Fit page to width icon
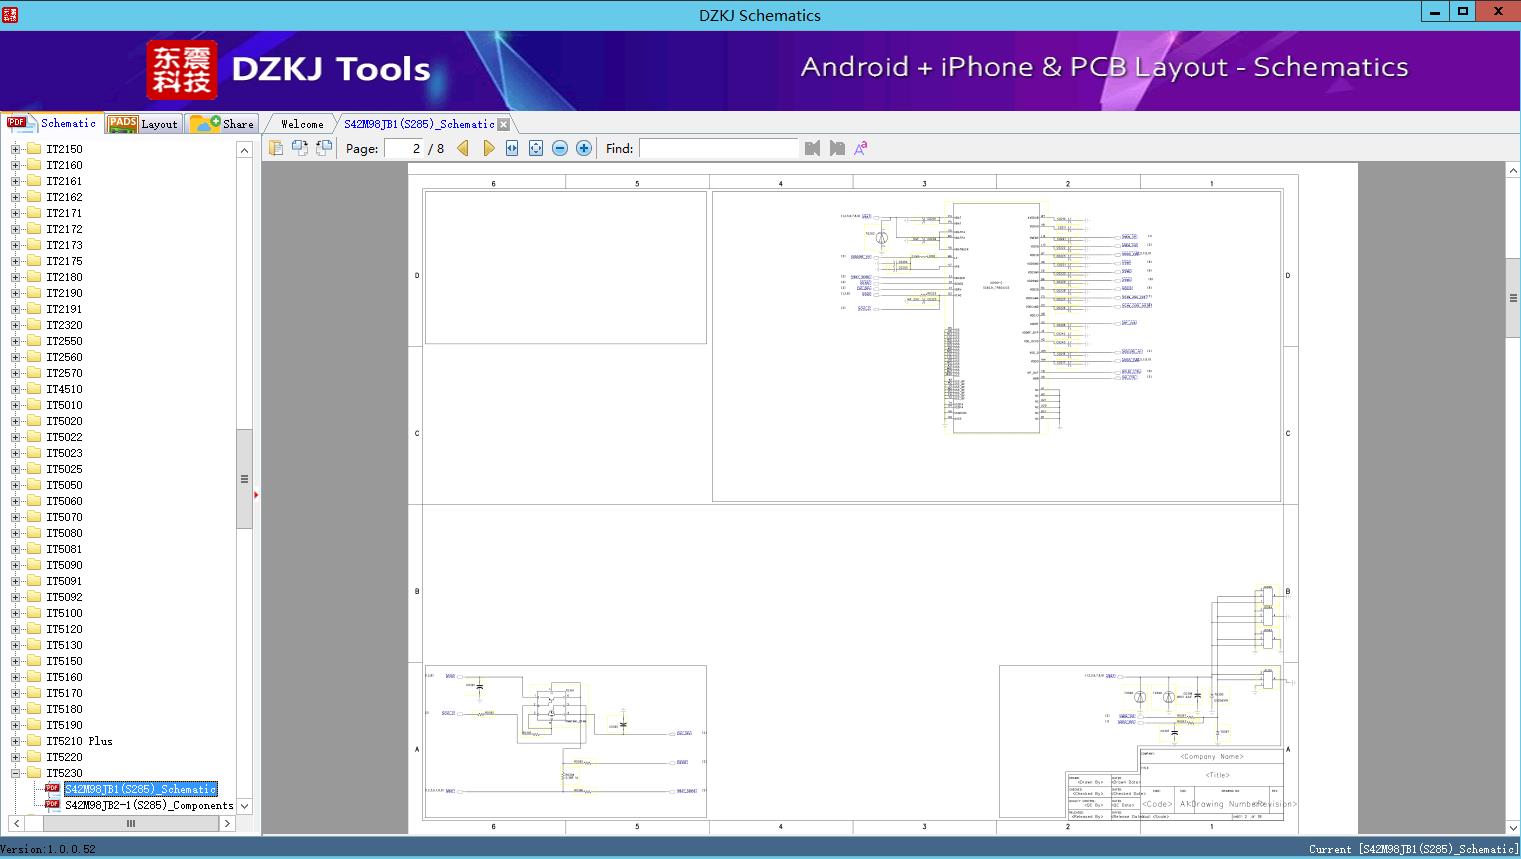The height and width of the screenshot is (859, 1521). 512,148
